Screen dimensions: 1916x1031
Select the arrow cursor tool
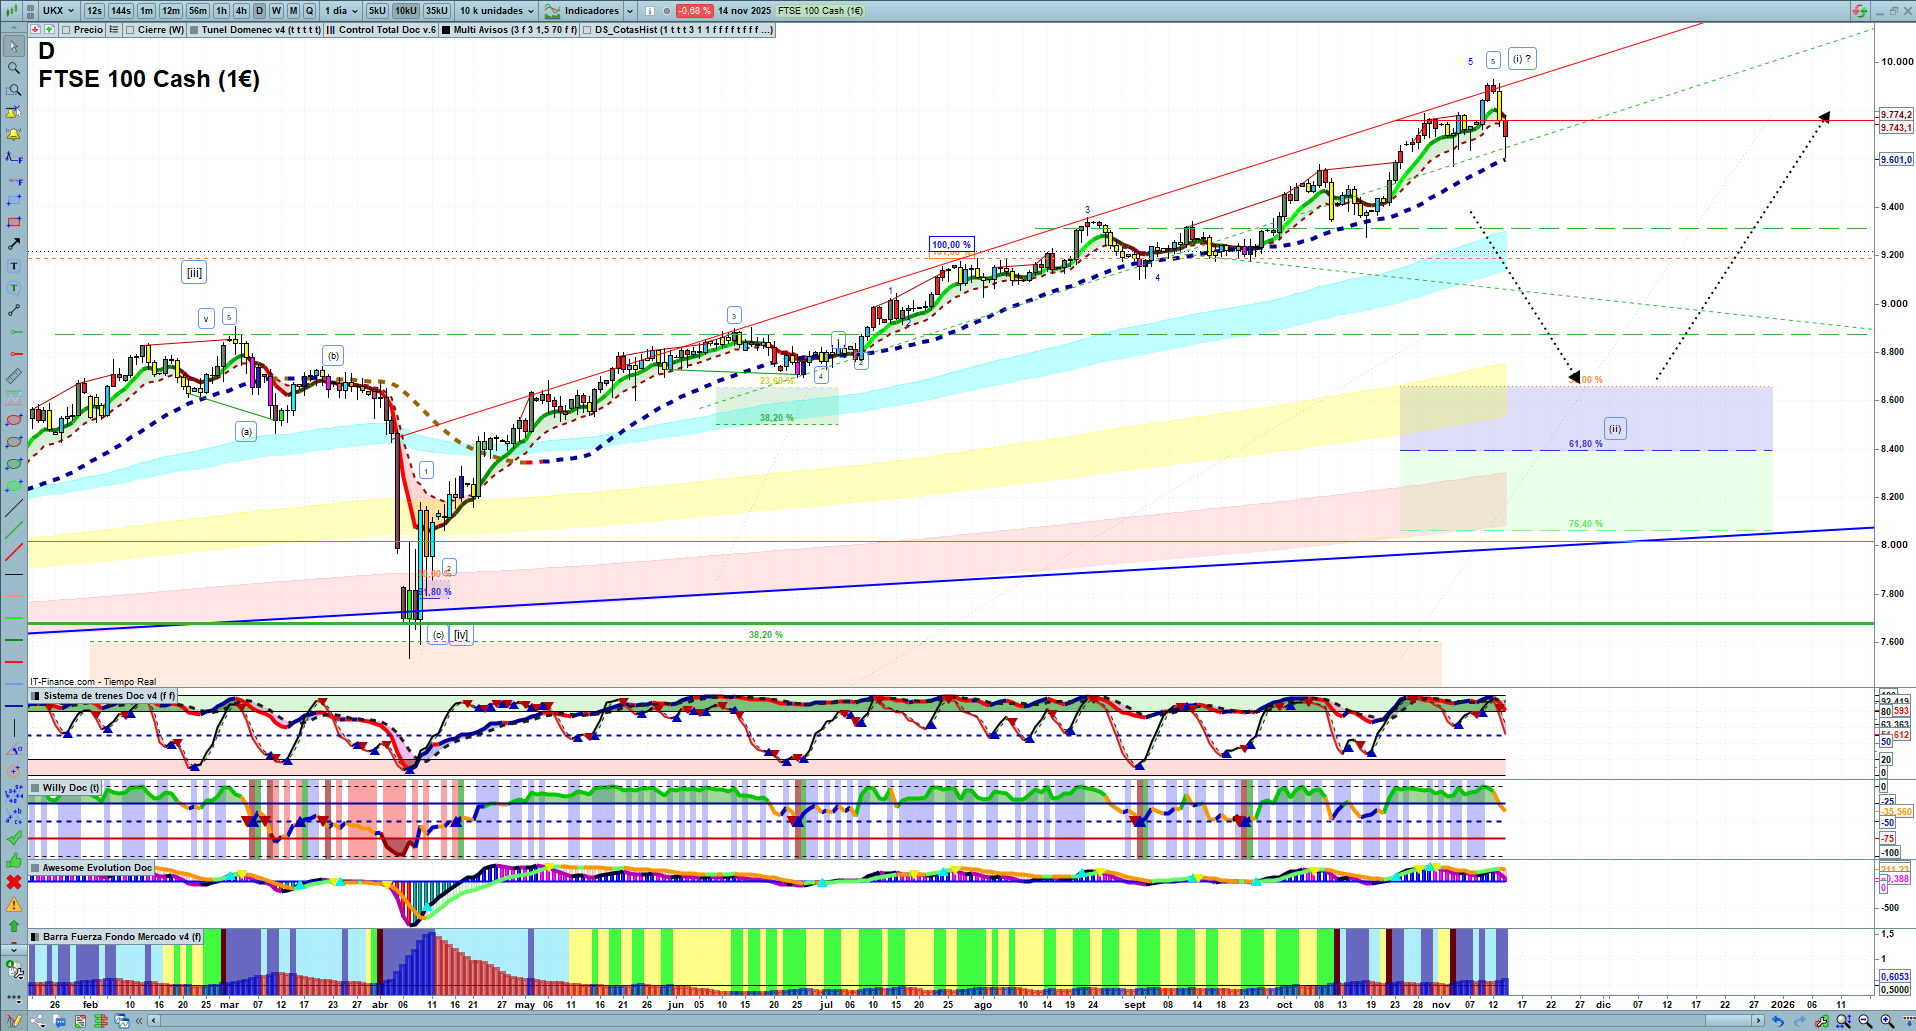13,46
